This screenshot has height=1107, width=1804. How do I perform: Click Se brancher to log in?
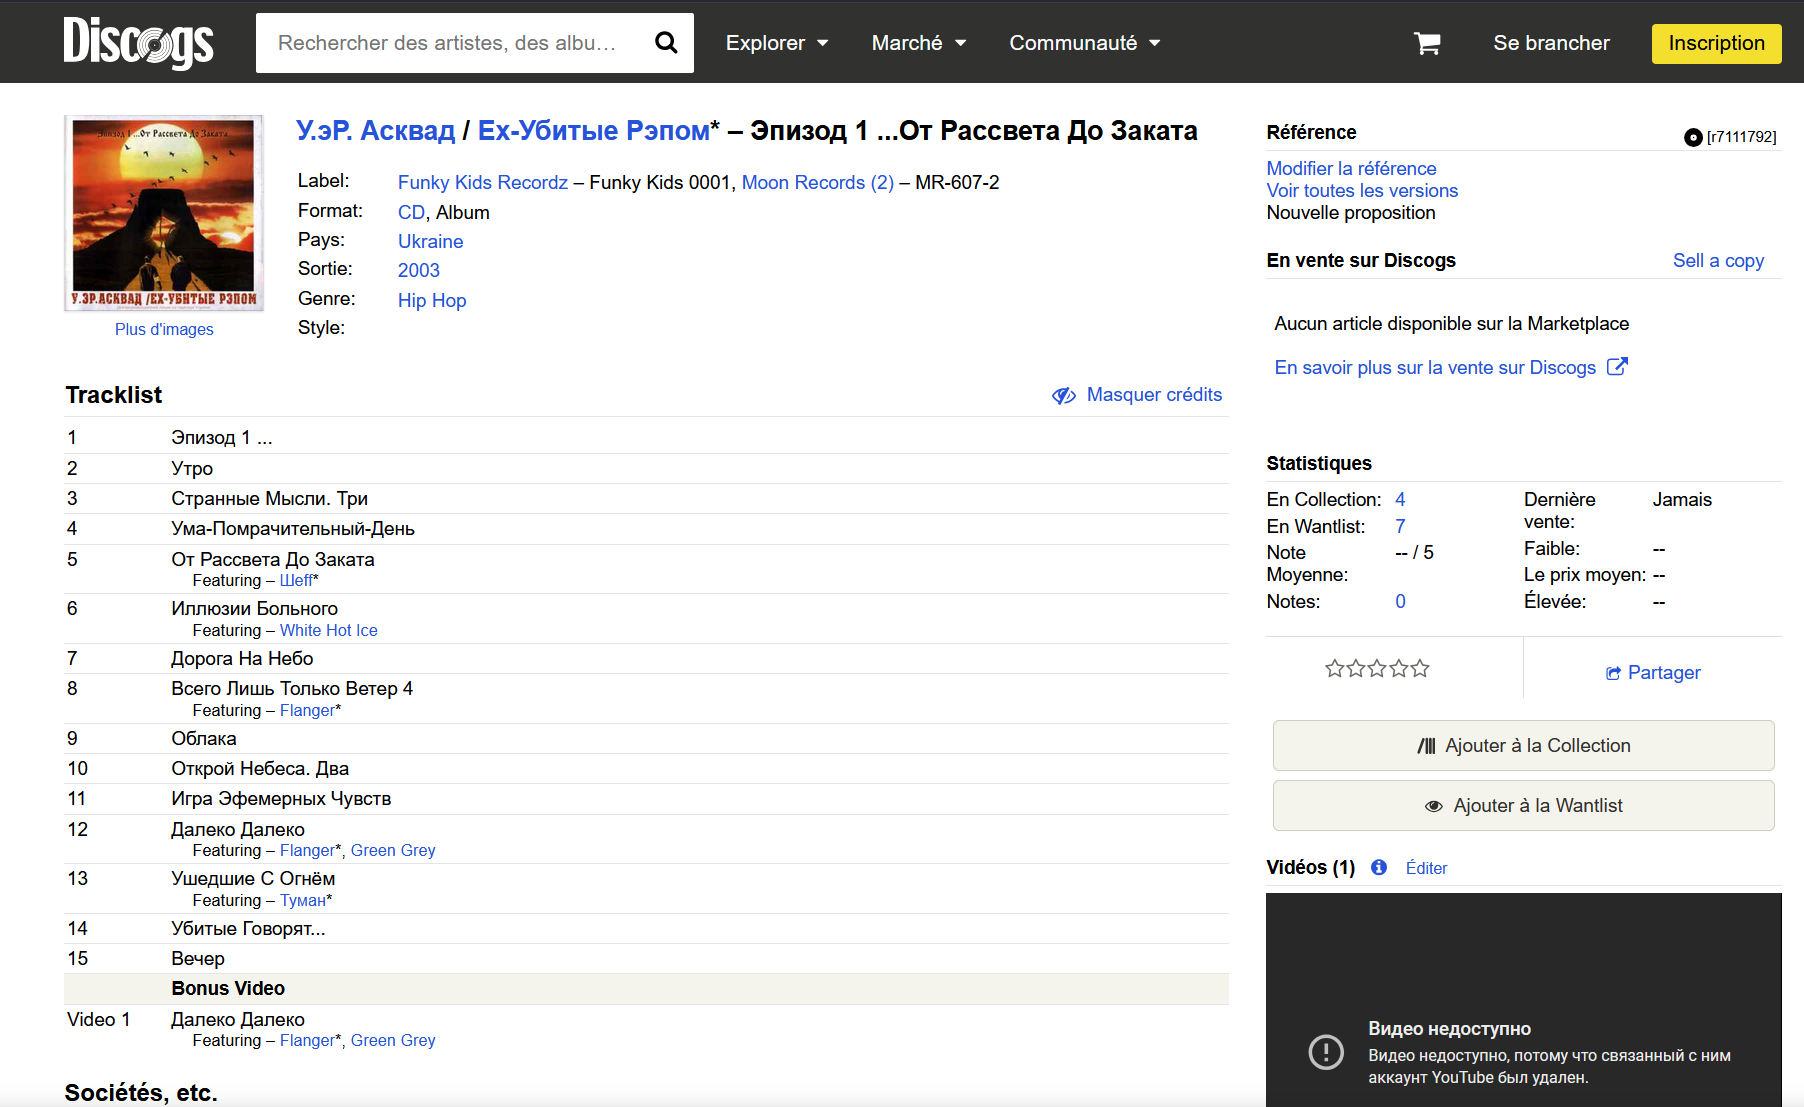[1551, 43]
